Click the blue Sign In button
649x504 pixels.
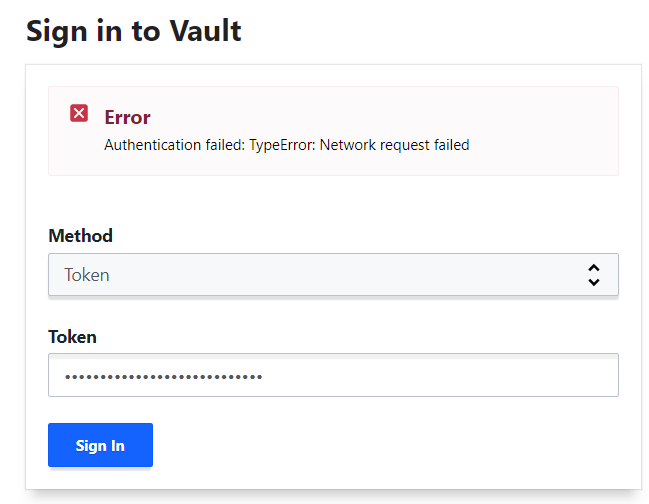tap(100, 445)
